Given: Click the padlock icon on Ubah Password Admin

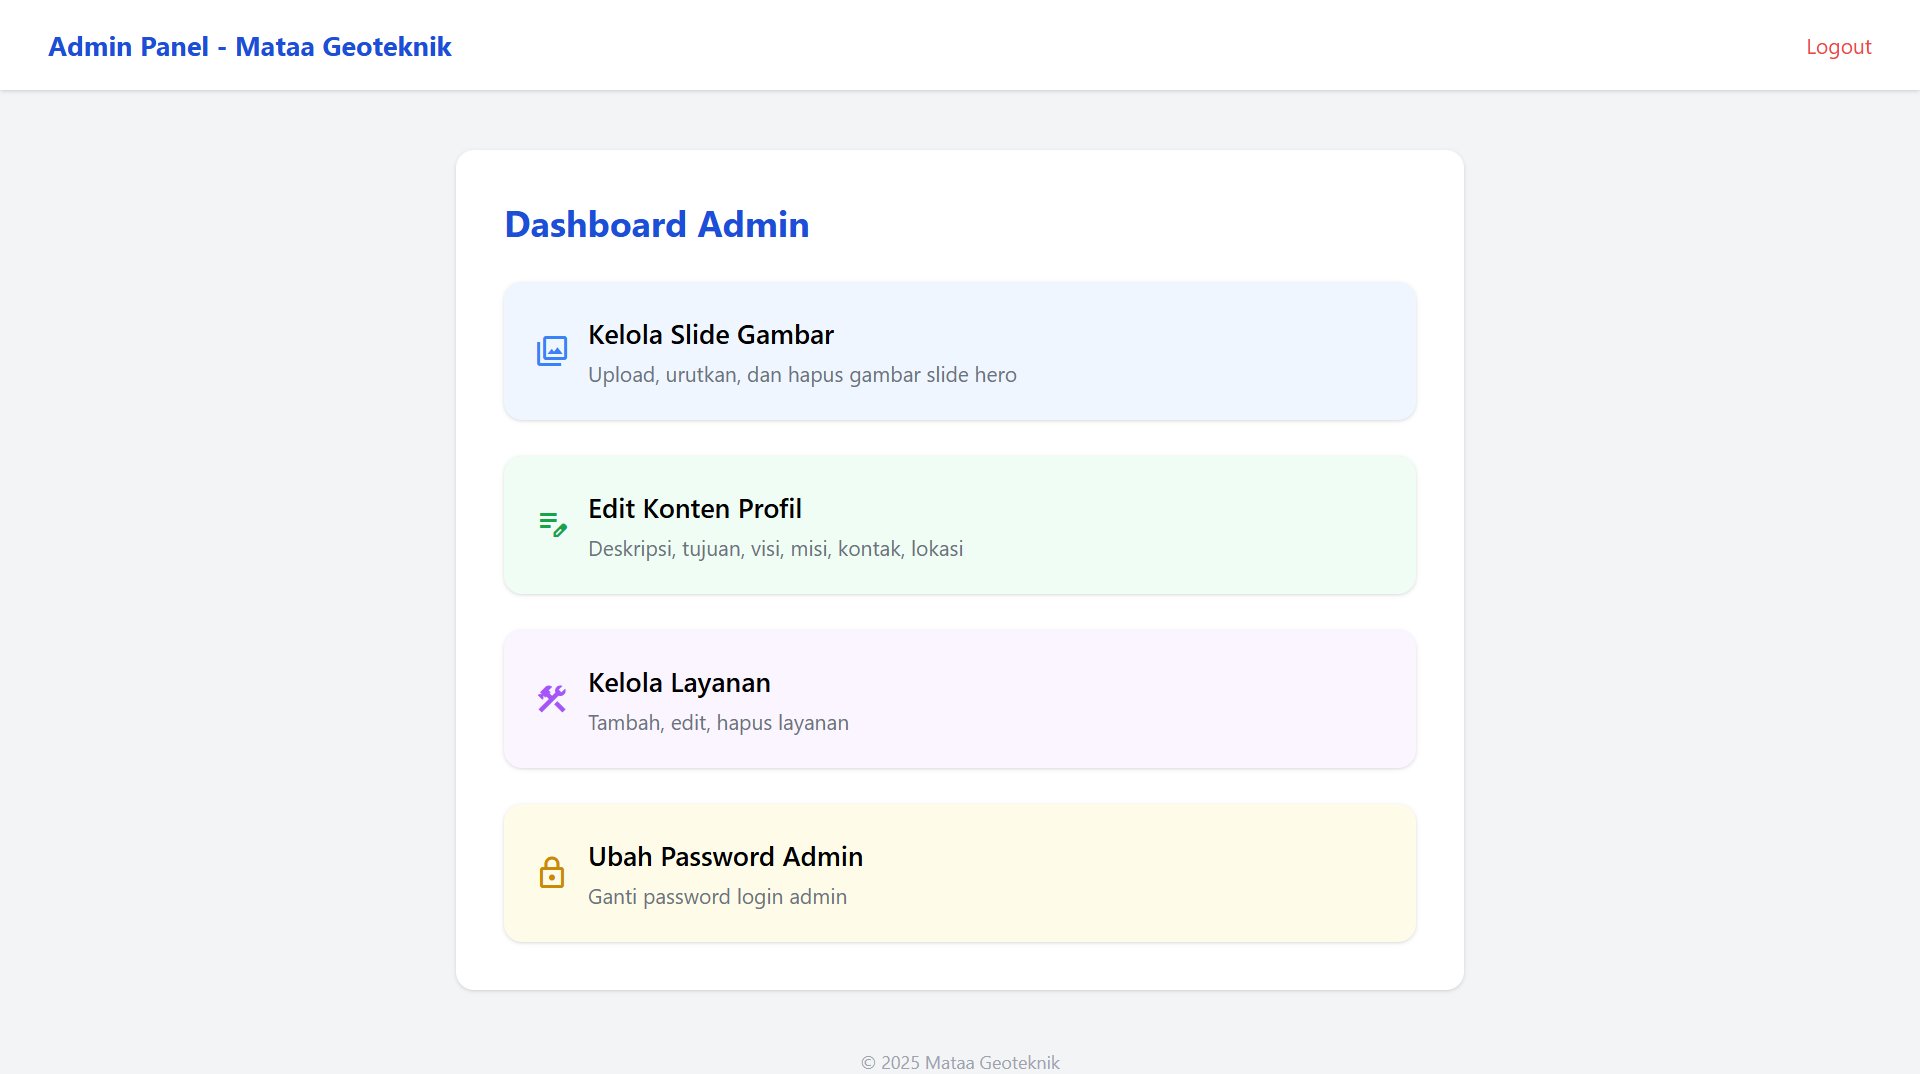Looking at the screenshot, I should pos(552,872).
